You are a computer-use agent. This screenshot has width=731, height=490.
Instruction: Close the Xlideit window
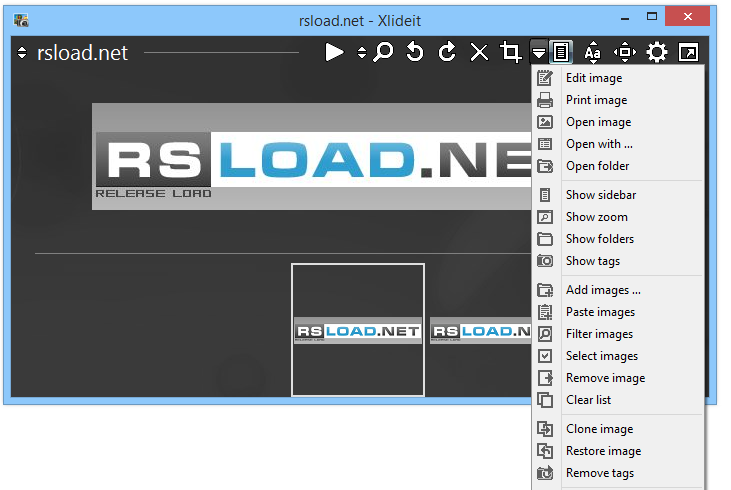688,17
